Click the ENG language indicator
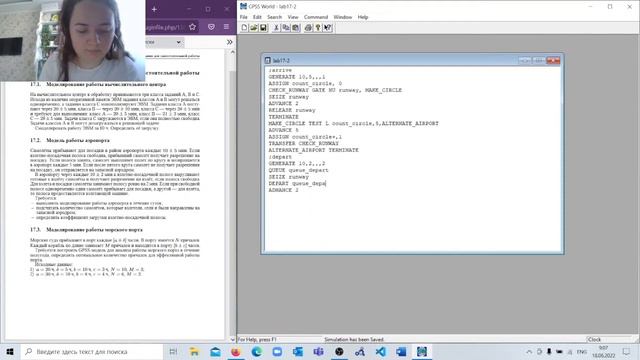640x360 pixels. coord(582,351)
